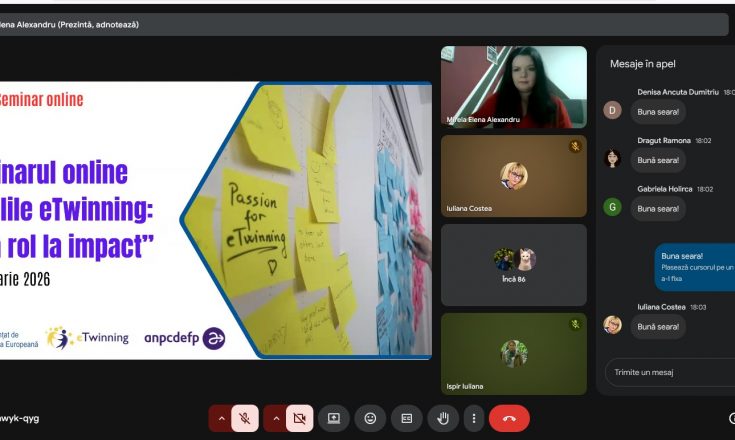Select Ispir Iuliana participant tile
Screen dimensions: 735x440
point(514,354)
